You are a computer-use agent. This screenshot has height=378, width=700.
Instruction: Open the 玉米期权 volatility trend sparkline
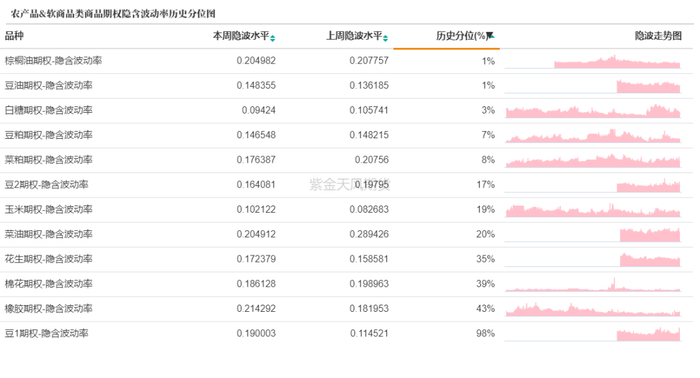(x=592, y=210)
